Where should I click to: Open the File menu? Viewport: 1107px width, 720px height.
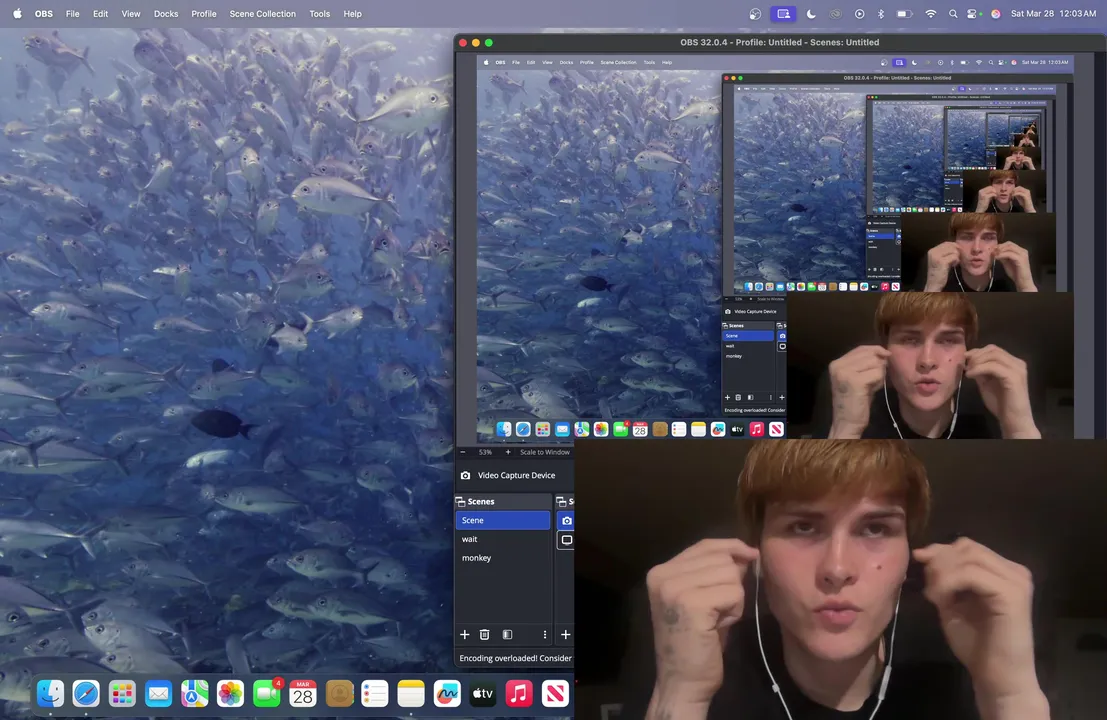(73, 13)
